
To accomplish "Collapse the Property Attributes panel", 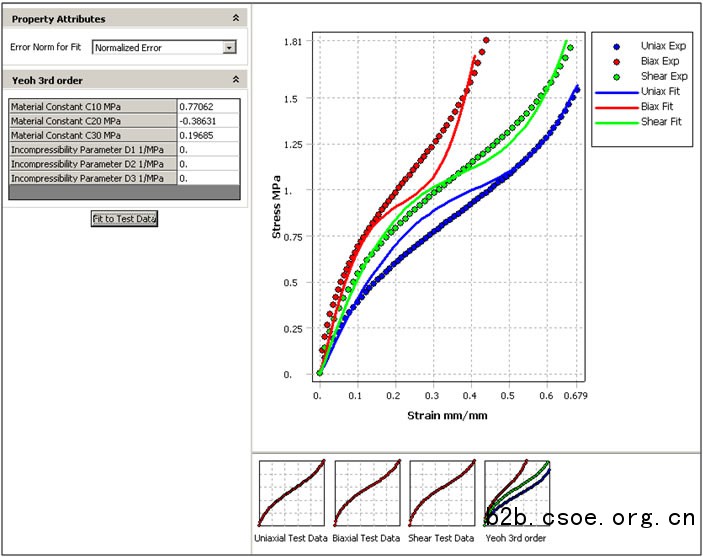I will [x=235, y=19].
